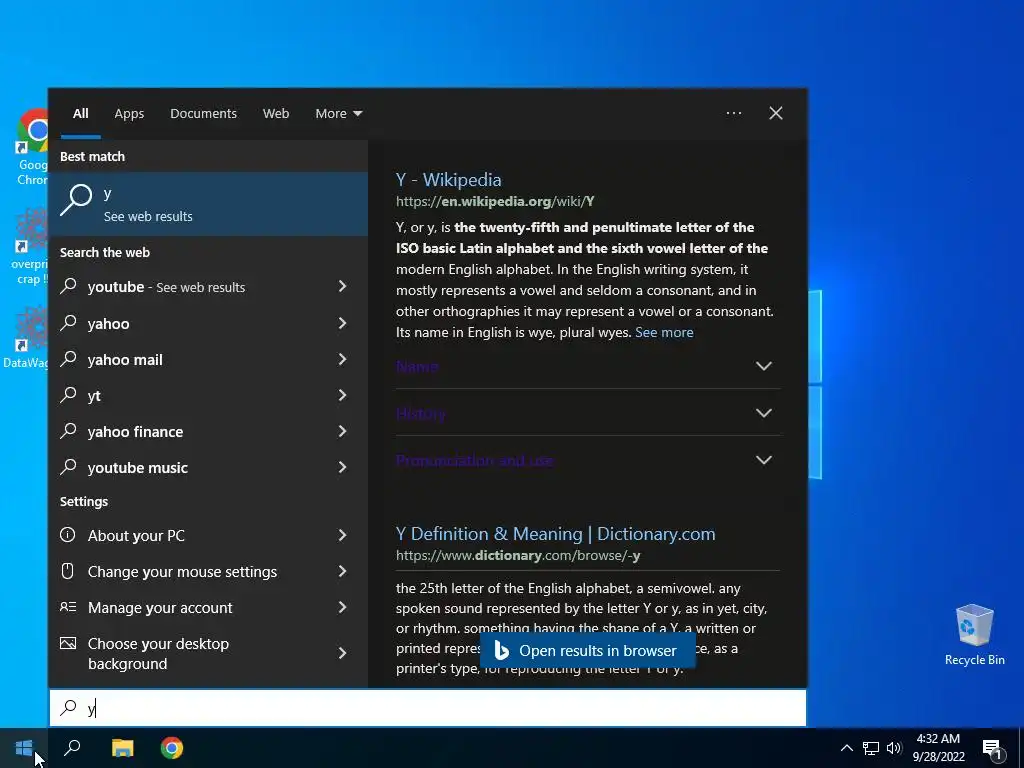Click the info icon beside About your PC
The height and width of the screenshot is (768, 1024).
click(67, 535)
